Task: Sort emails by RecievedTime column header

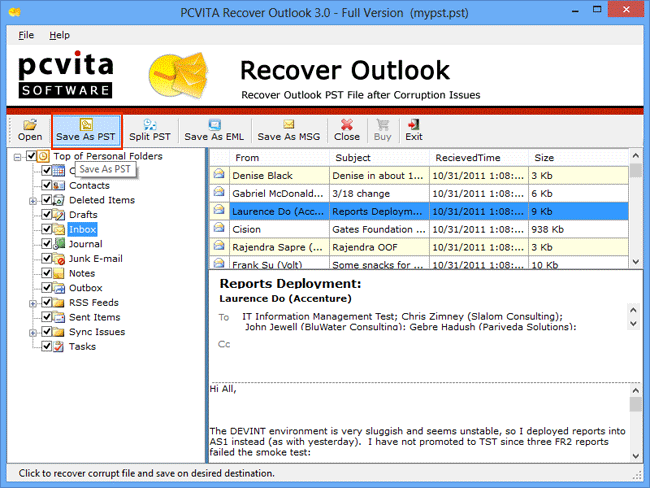Action: pos(479,158)
